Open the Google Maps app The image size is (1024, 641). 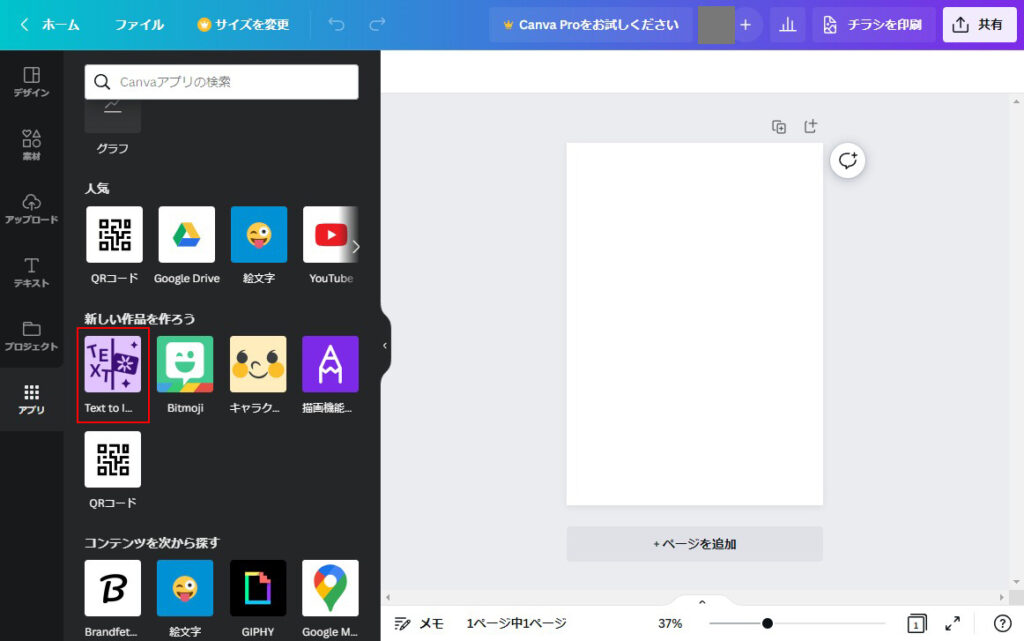(330, 599)
